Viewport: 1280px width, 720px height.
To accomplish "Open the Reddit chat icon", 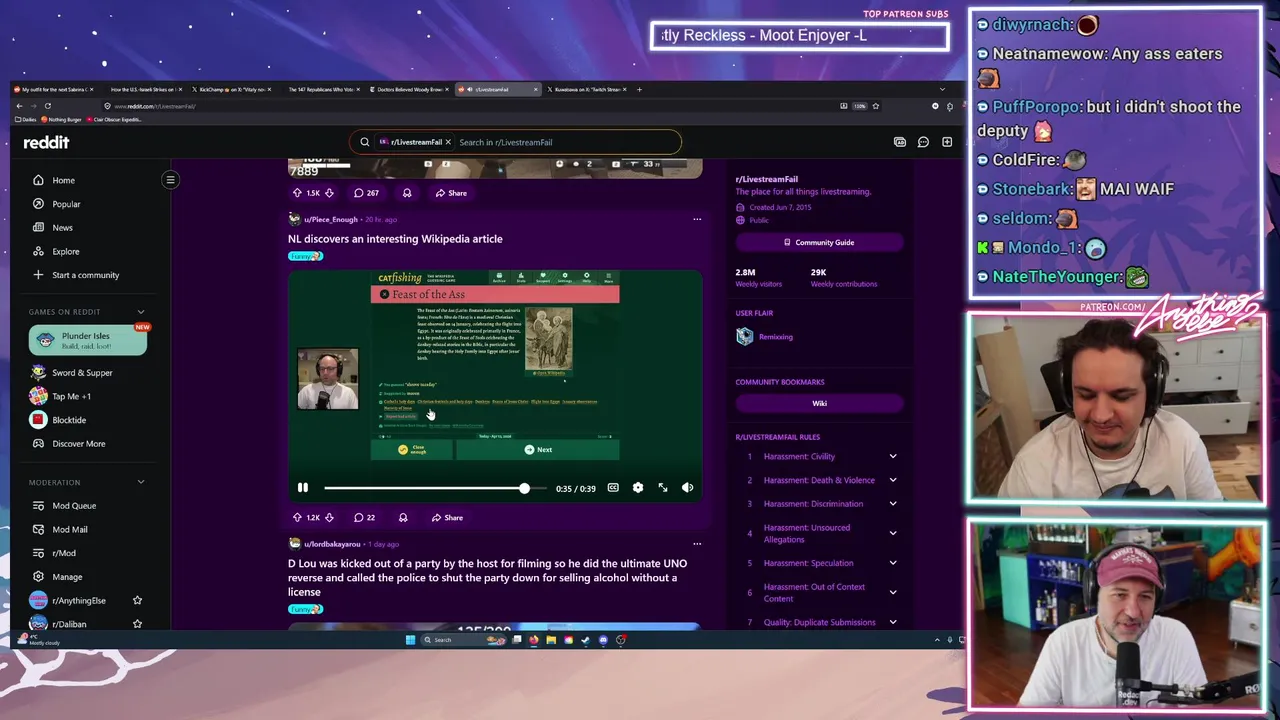I will click(923, 142).
